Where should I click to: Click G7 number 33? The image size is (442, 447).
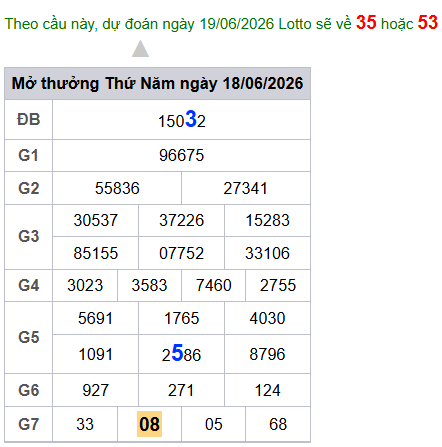[85, 424]
